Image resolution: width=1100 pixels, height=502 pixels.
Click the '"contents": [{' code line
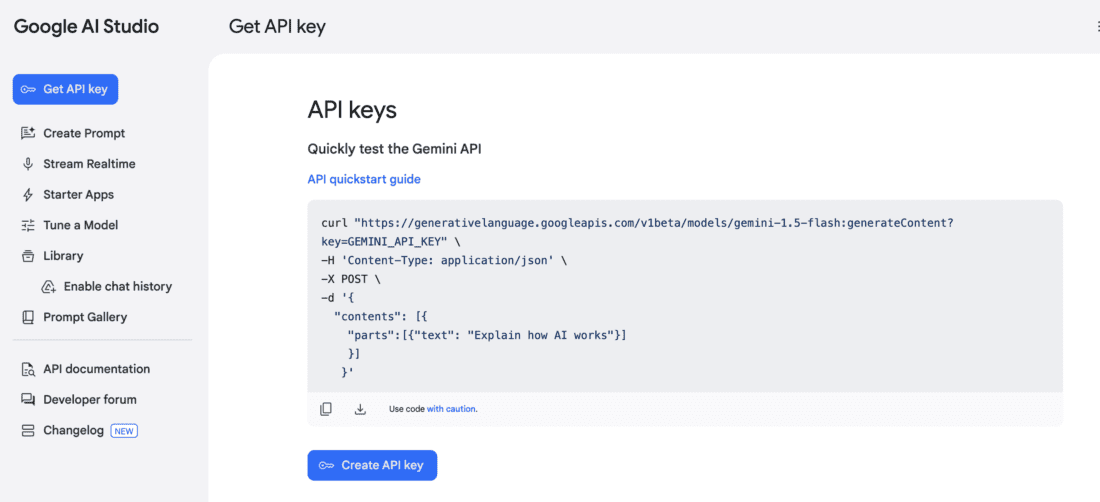383,317
